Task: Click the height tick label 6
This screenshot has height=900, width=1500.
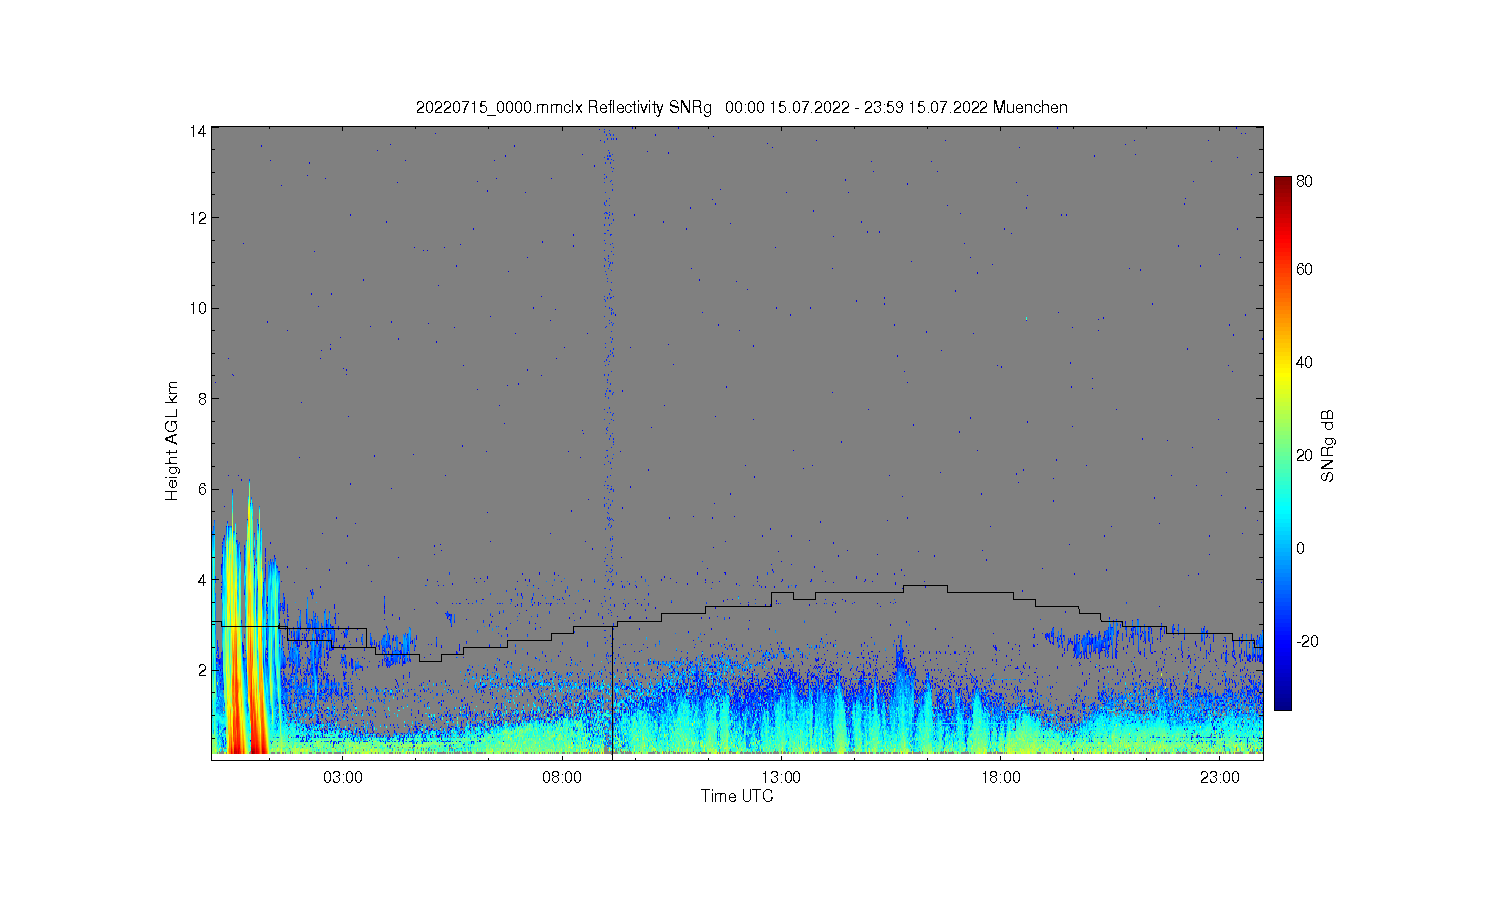Action: (x=202, y=489)
